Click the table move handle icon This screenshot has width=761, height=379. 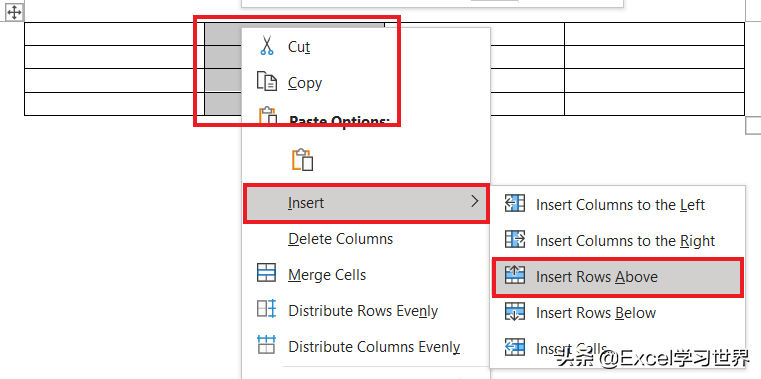coord(14,12)
